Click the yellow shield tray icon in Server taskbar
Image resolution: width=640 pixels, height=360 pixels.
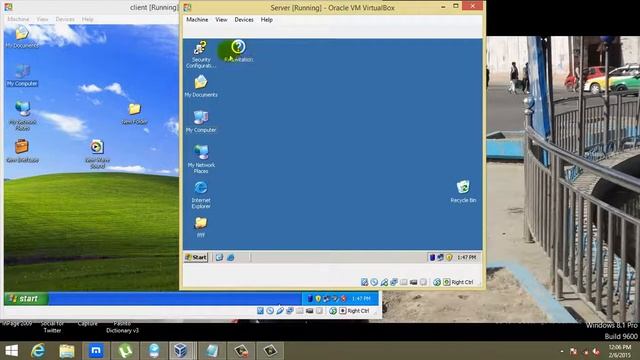coord(449,257)
